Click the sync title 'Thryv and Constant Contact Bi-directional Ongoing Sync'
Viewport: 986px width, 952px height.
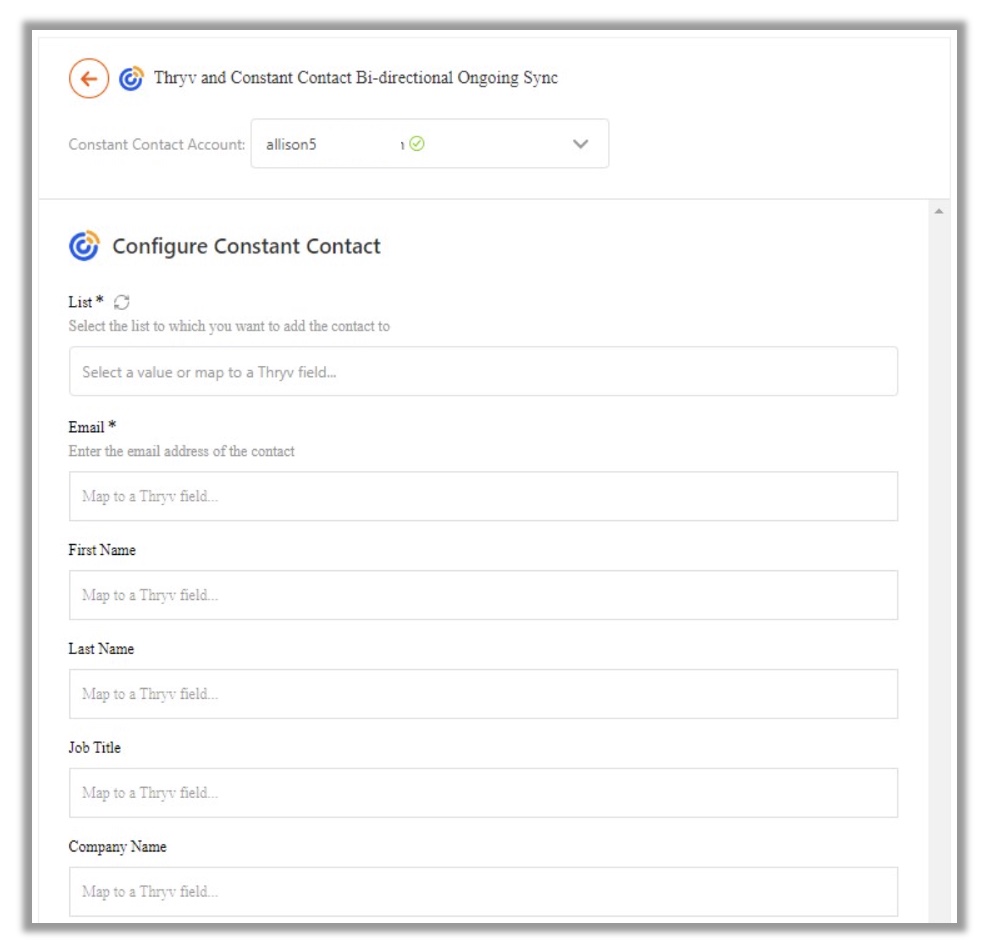355,78
